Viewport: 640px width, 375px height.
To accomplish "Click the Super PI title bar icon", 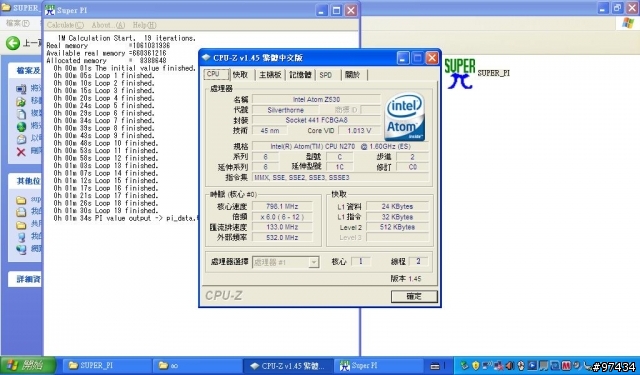I will pos(50,10).
